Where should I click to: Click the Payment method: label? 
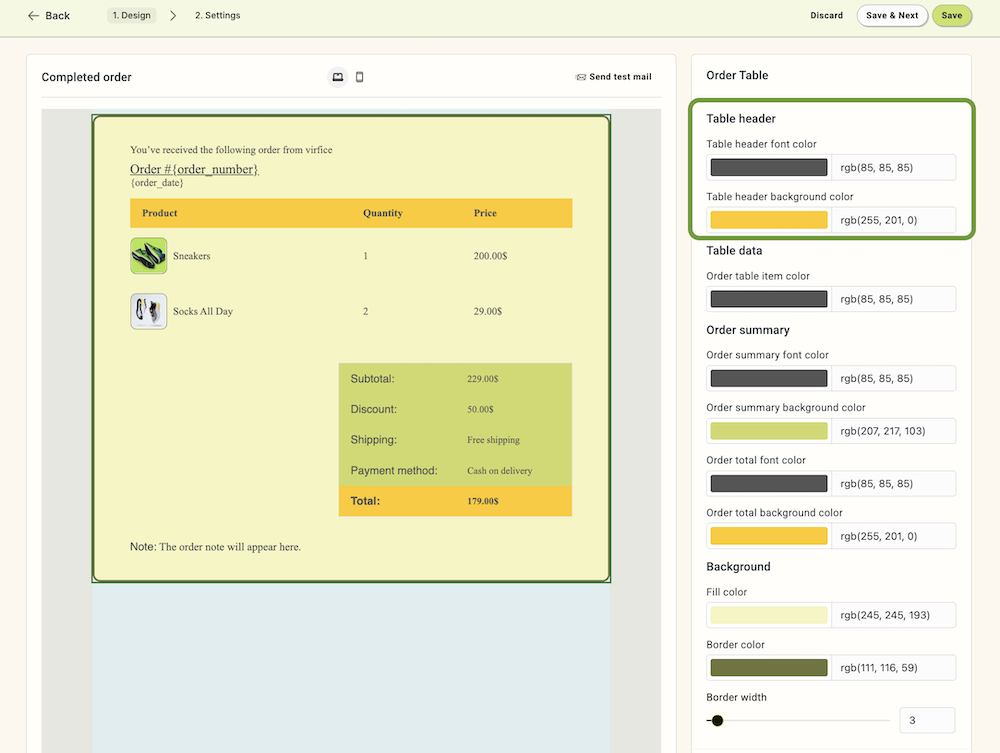pos(394,471)
